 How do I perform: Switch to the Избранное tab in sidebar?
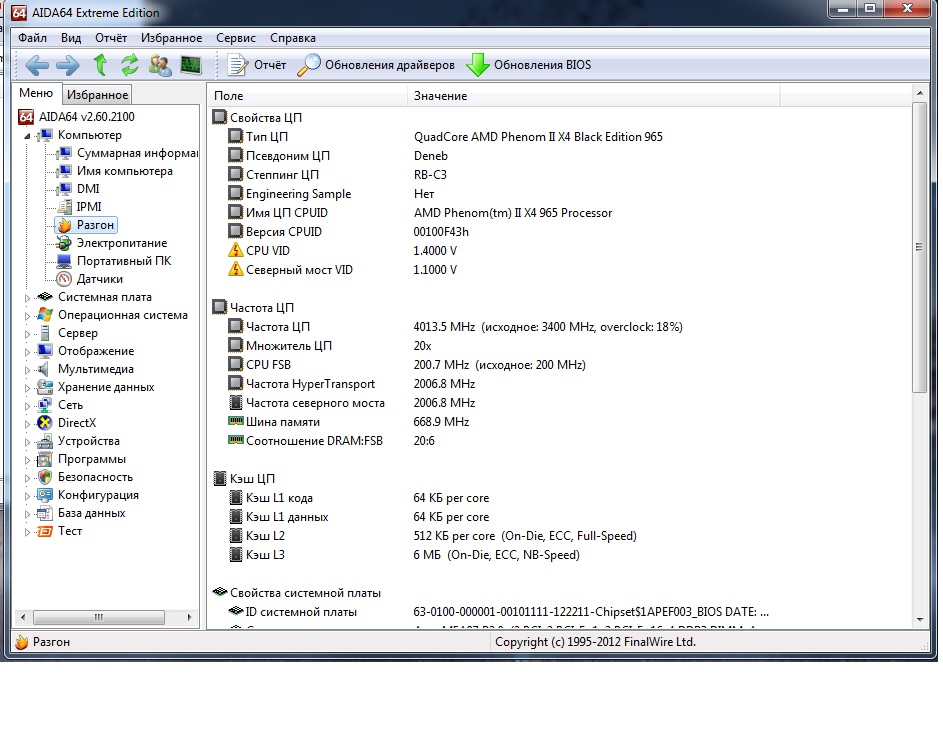[x=97, y=94]
